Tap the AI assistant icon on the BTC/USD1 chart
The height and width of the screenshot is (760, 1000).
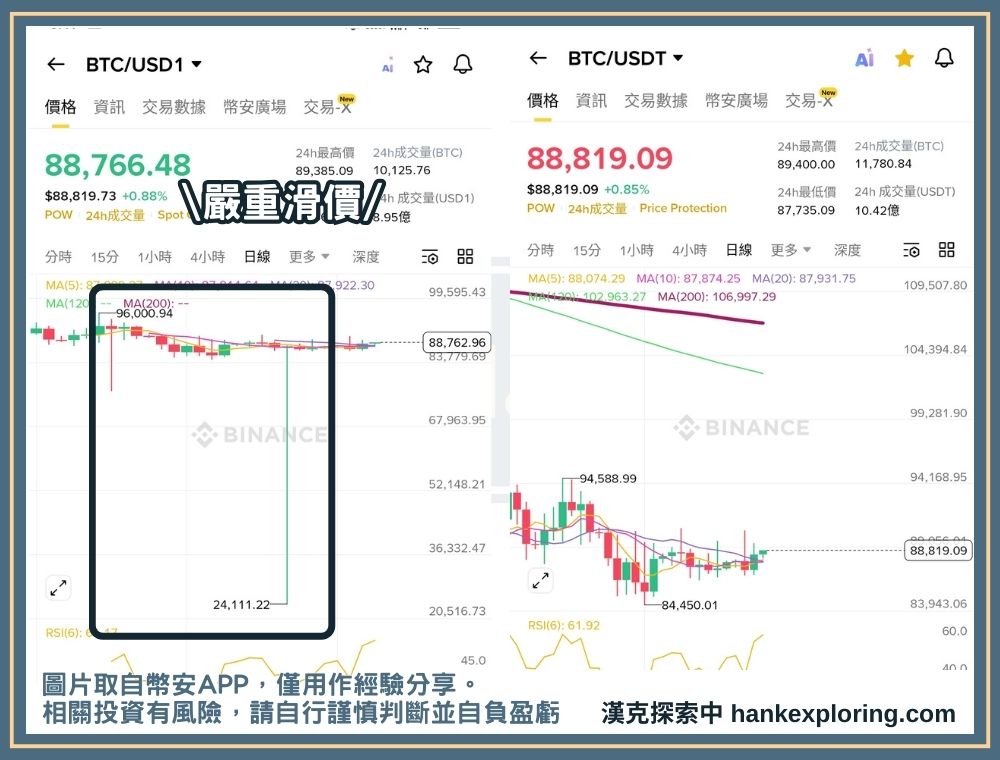pos(387,65)
